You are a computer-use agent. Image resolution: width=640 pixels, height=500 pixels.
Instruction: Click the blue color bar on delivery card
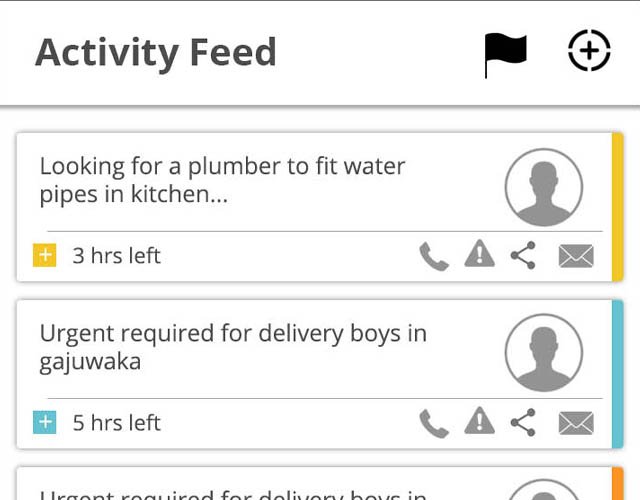pyautogui.click(x=617, y=373)
